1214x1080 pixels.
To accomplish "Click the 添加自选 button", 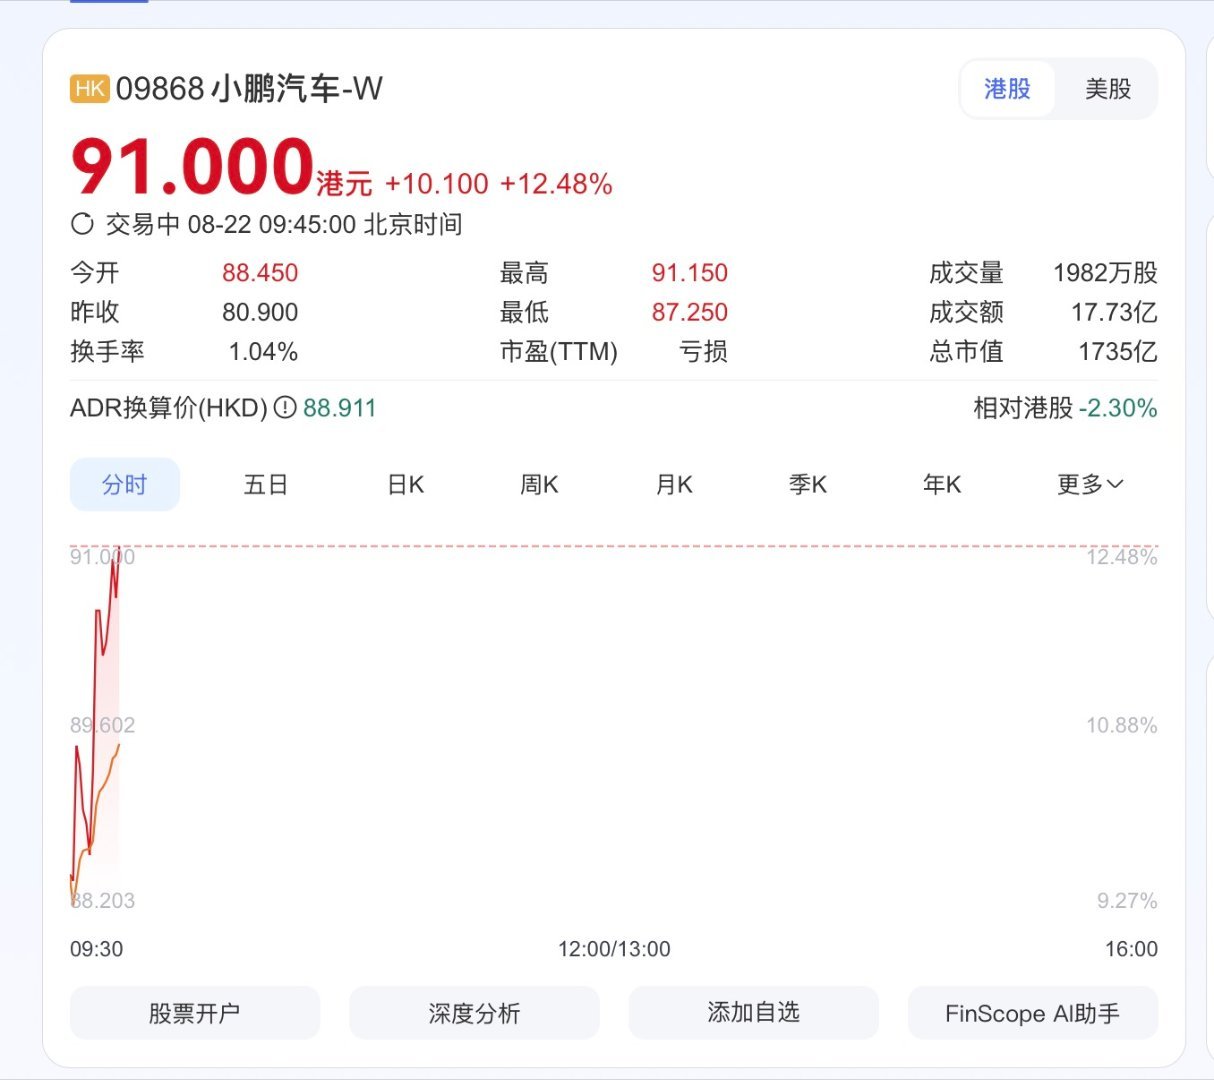I will (753, 1013).
